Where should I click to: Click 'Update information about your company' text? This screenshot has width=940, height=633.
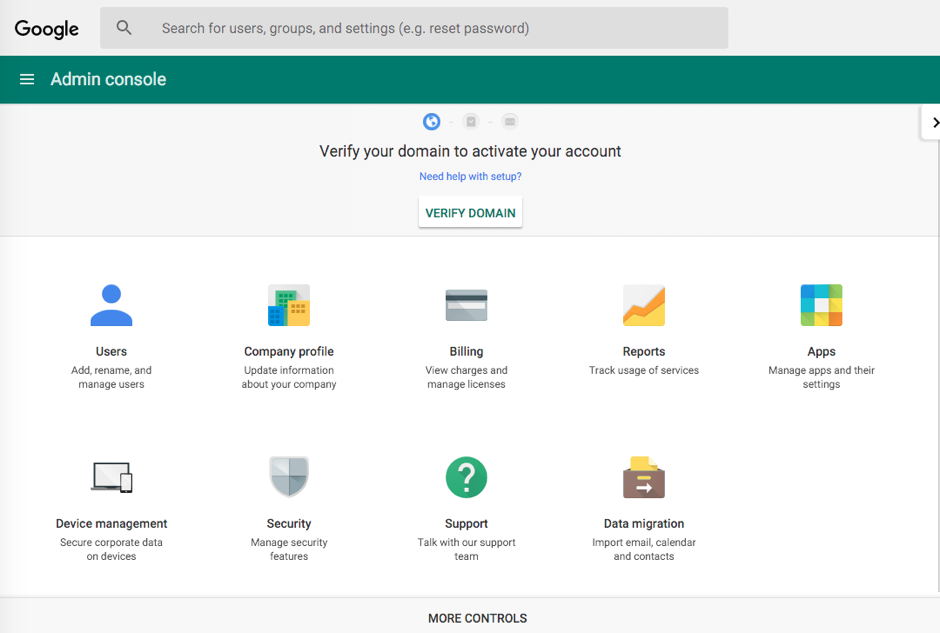coord(289,377)
